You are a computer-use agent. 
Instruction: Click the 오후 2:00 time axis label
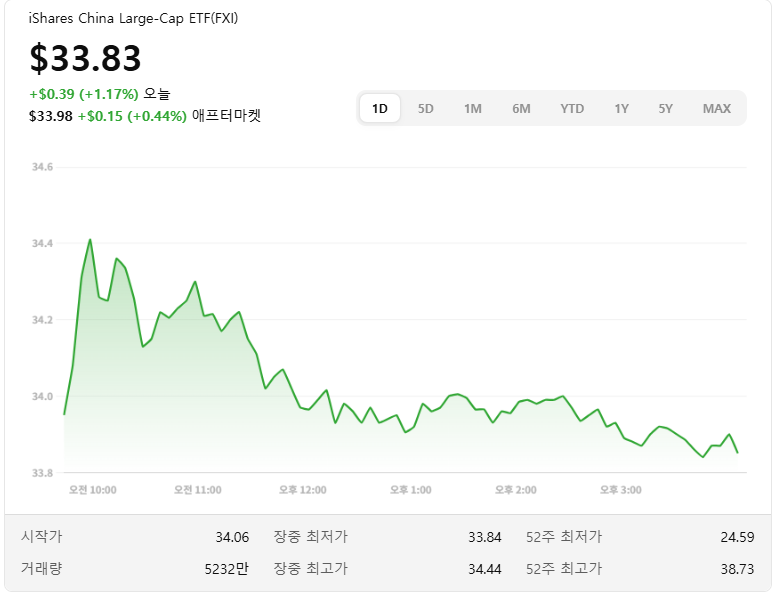[x=516, y=490]
